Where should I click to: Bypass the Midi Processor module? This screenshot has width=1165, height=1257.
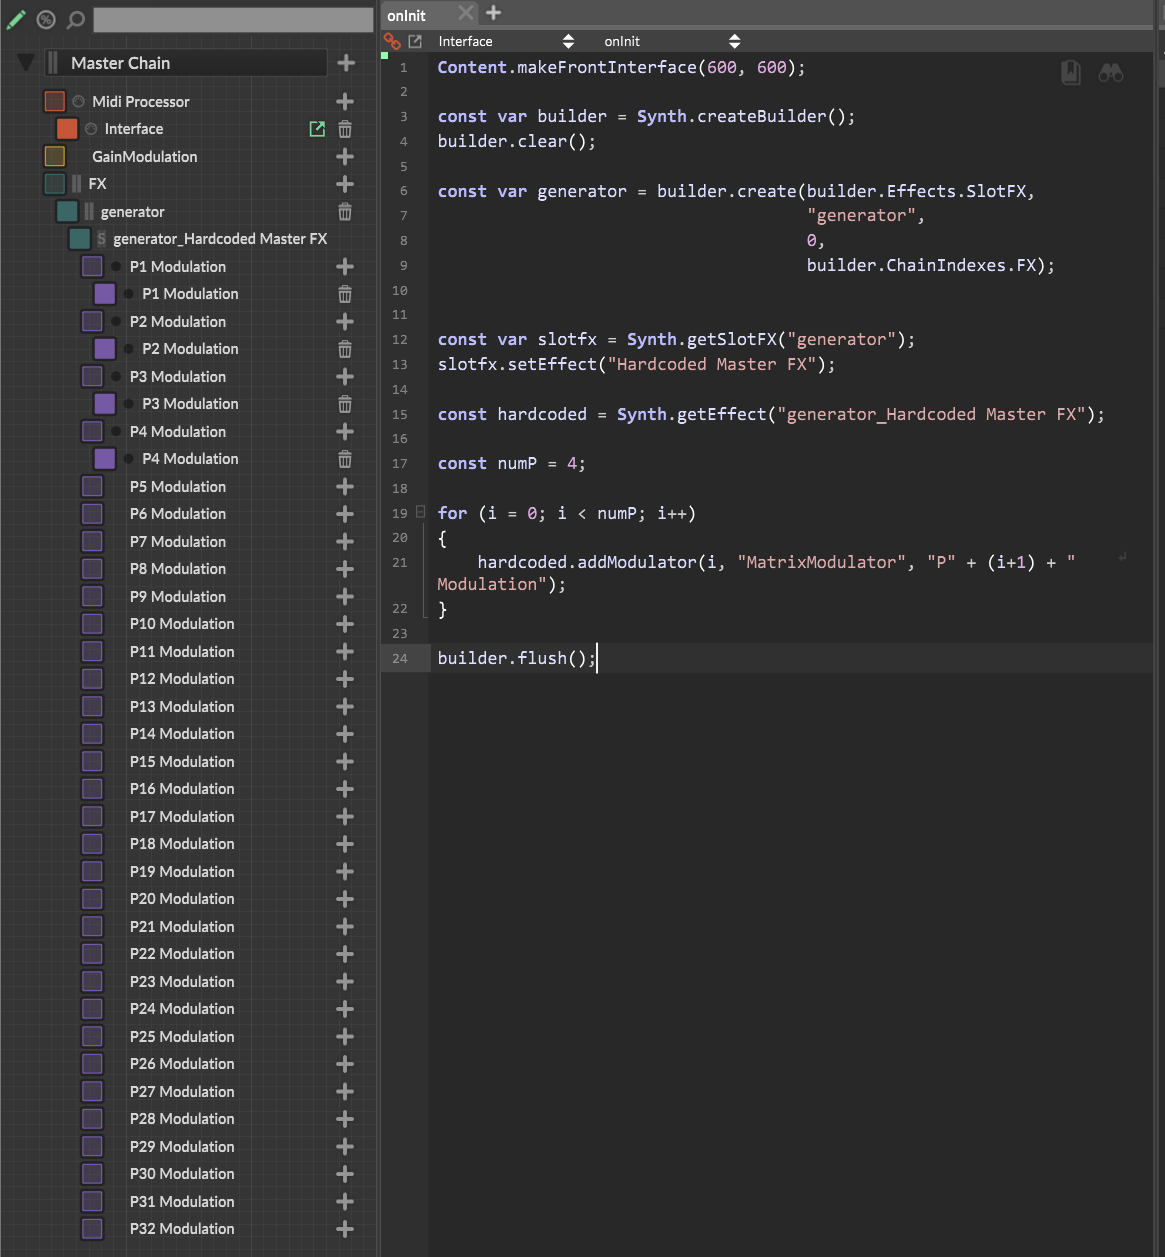coord(78,100)
